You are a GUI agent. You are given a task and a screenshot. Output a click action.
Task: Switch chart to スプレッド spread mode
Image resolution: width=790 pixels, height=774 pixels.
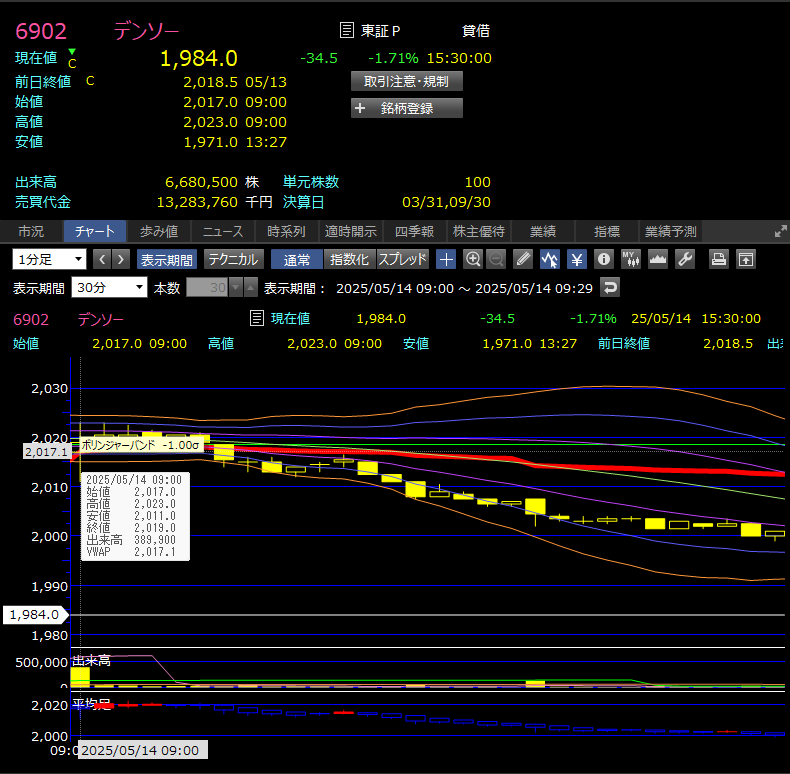coord(402,259)
